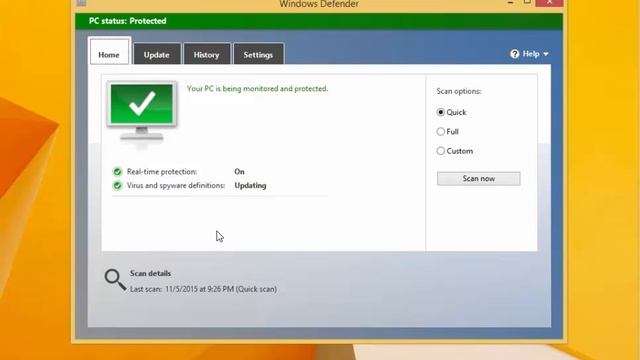The image size is (640, 360).
Task: Switch to the Home tab
Action: (109, 51)
